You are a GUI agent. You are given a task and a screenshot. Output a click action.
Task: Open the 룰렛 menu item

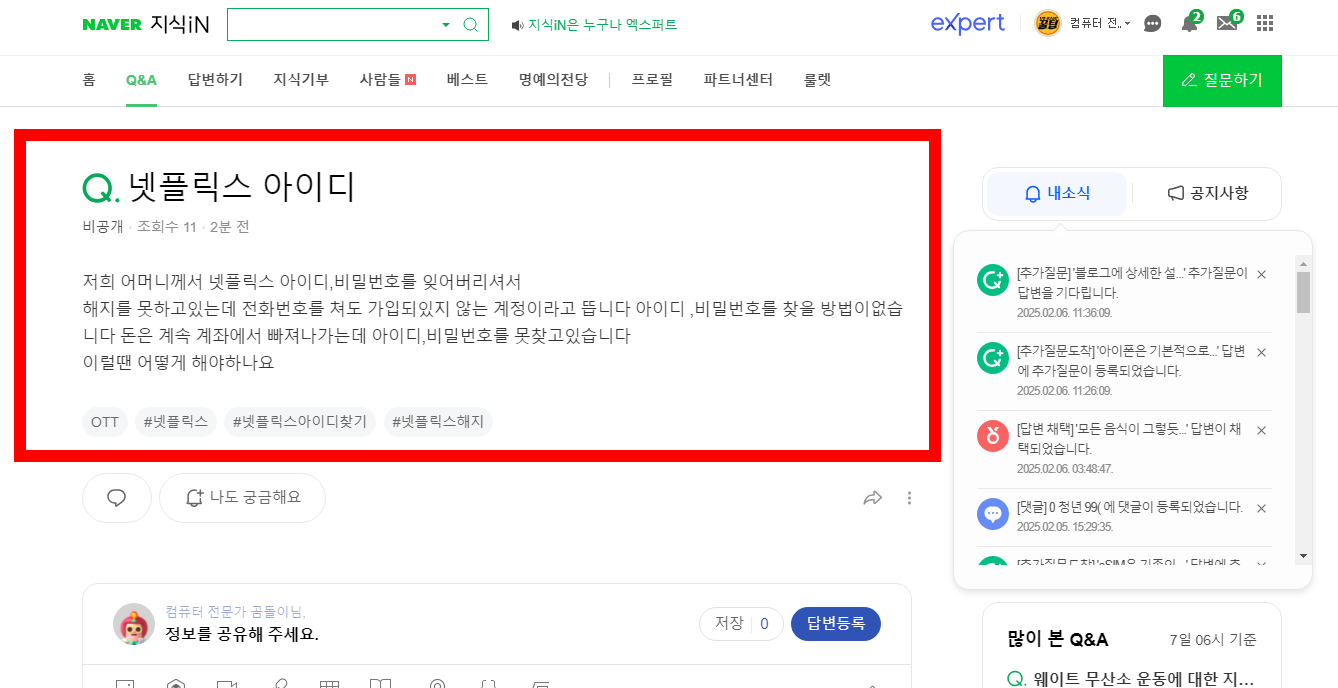(x=817, y=80)
